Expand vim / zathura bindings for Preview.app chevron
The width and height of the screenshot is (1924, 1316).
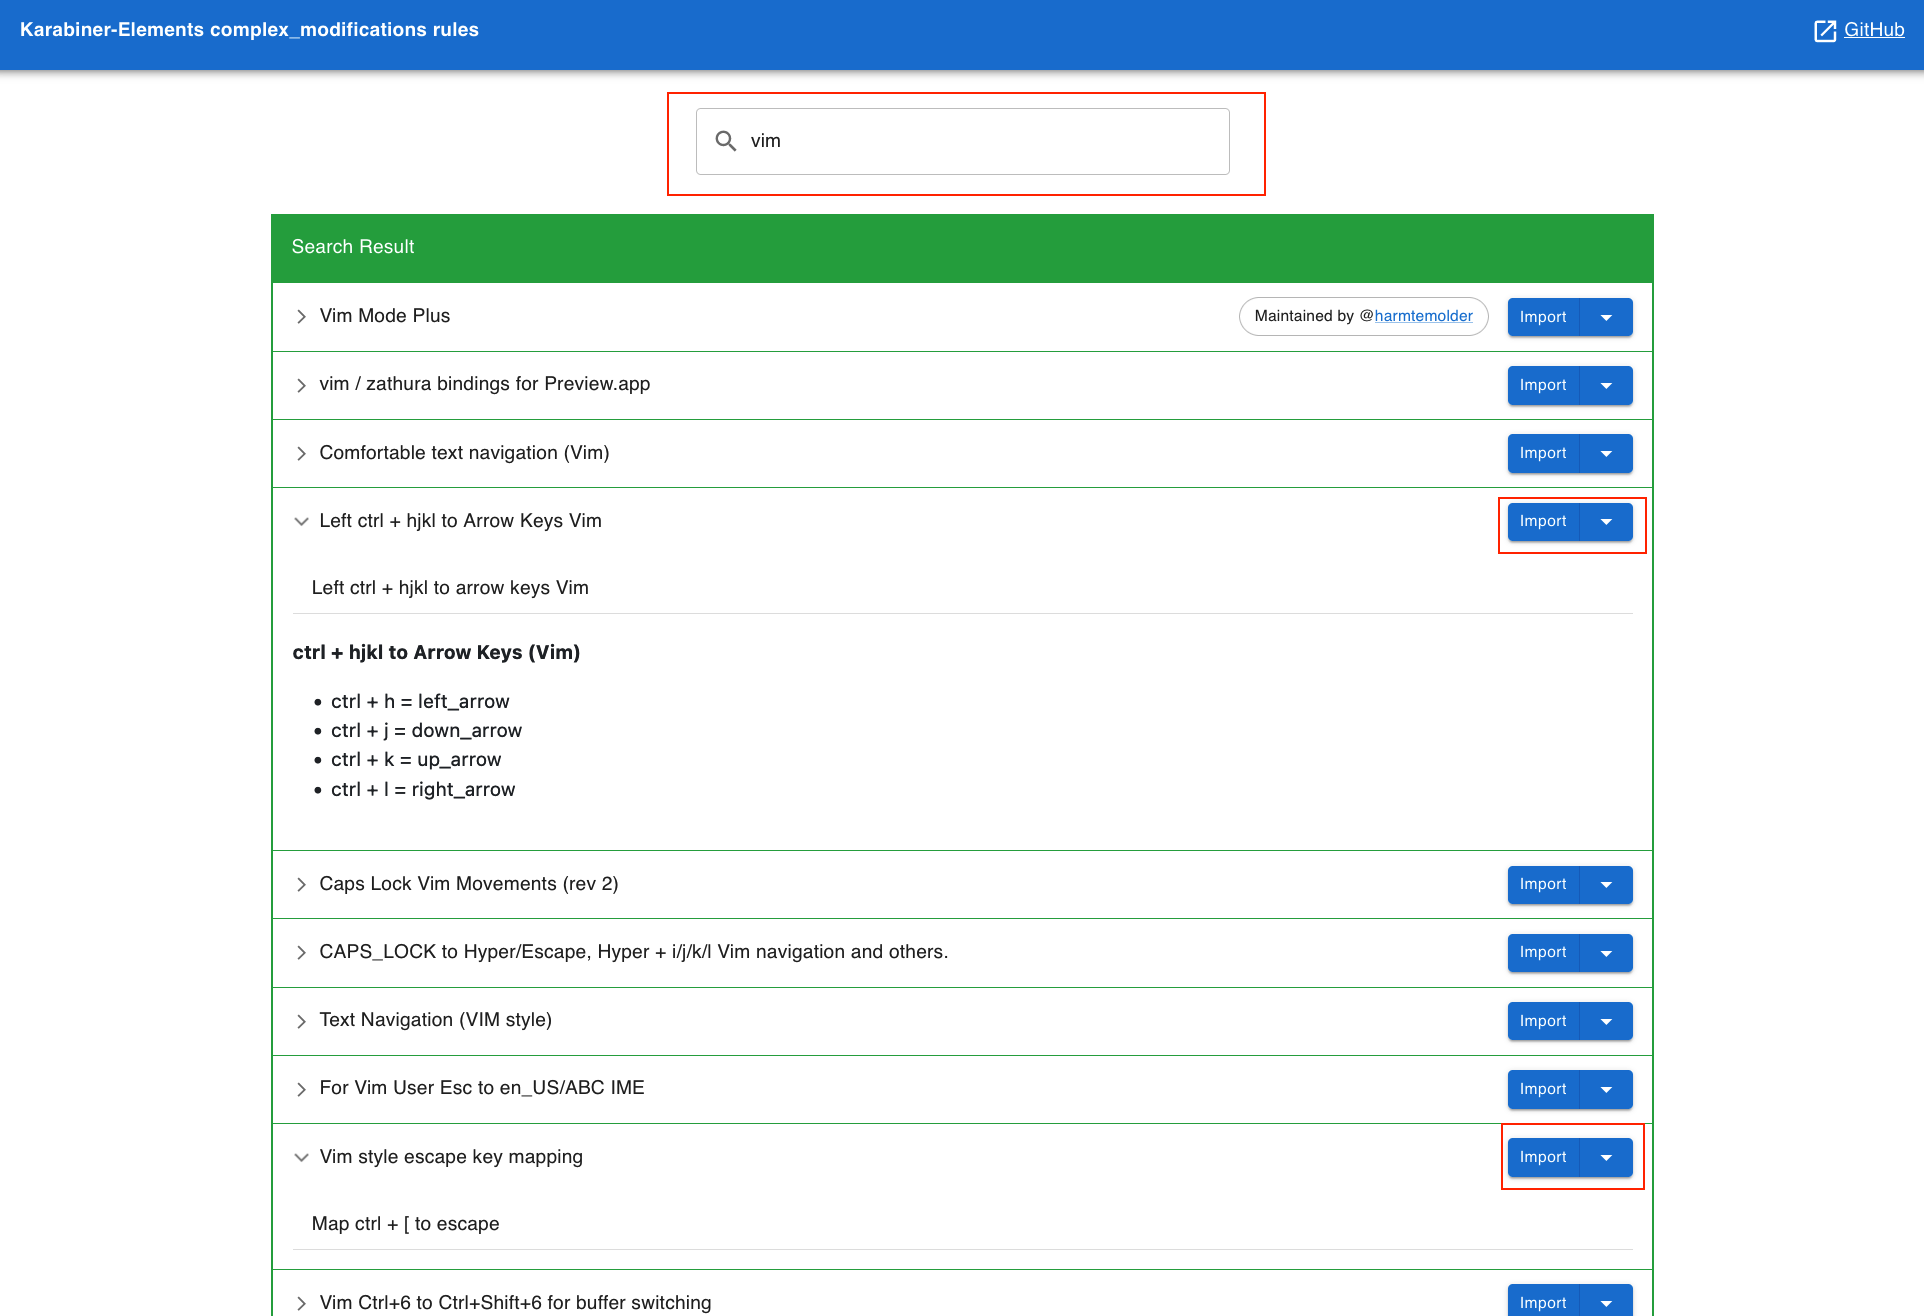(301, 385)
